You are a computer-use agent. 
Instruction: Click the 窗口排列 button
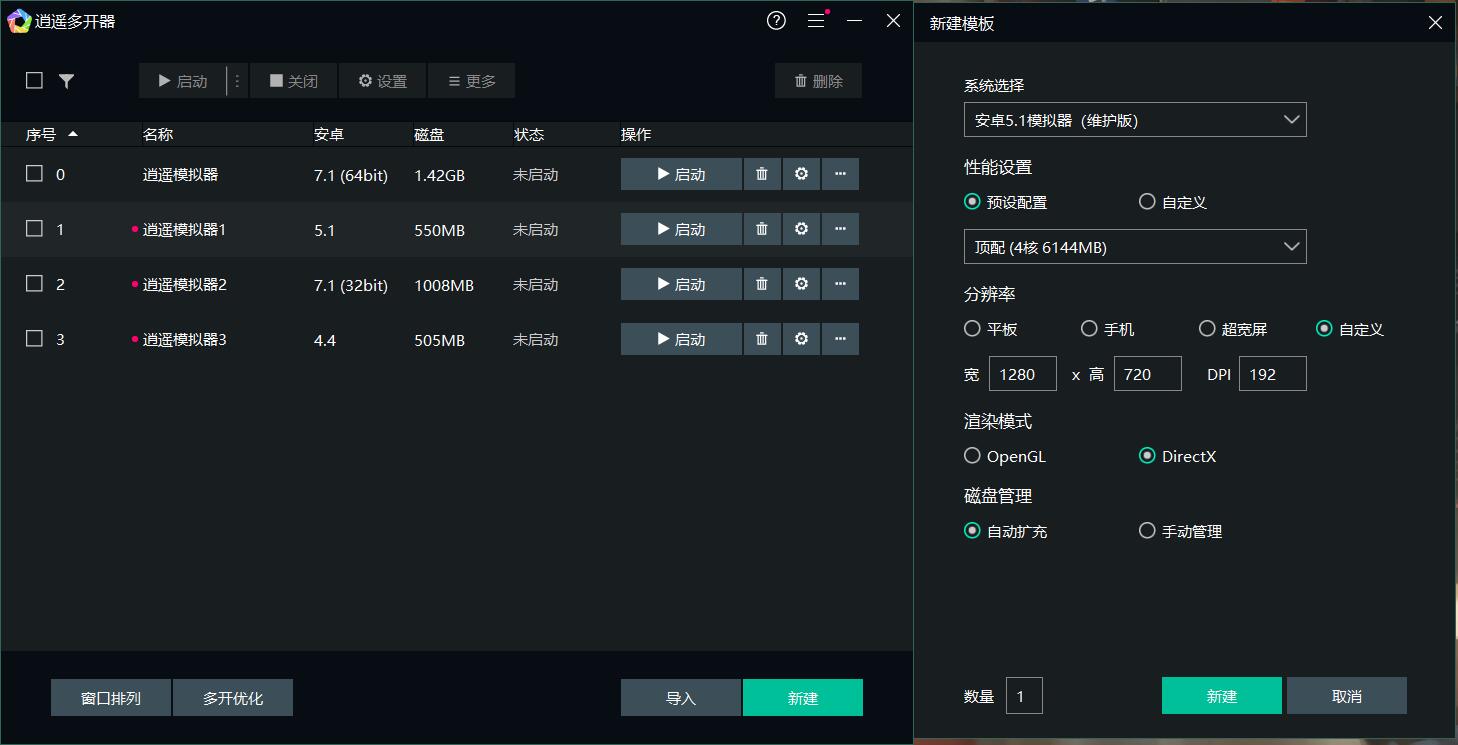[111, 698]
